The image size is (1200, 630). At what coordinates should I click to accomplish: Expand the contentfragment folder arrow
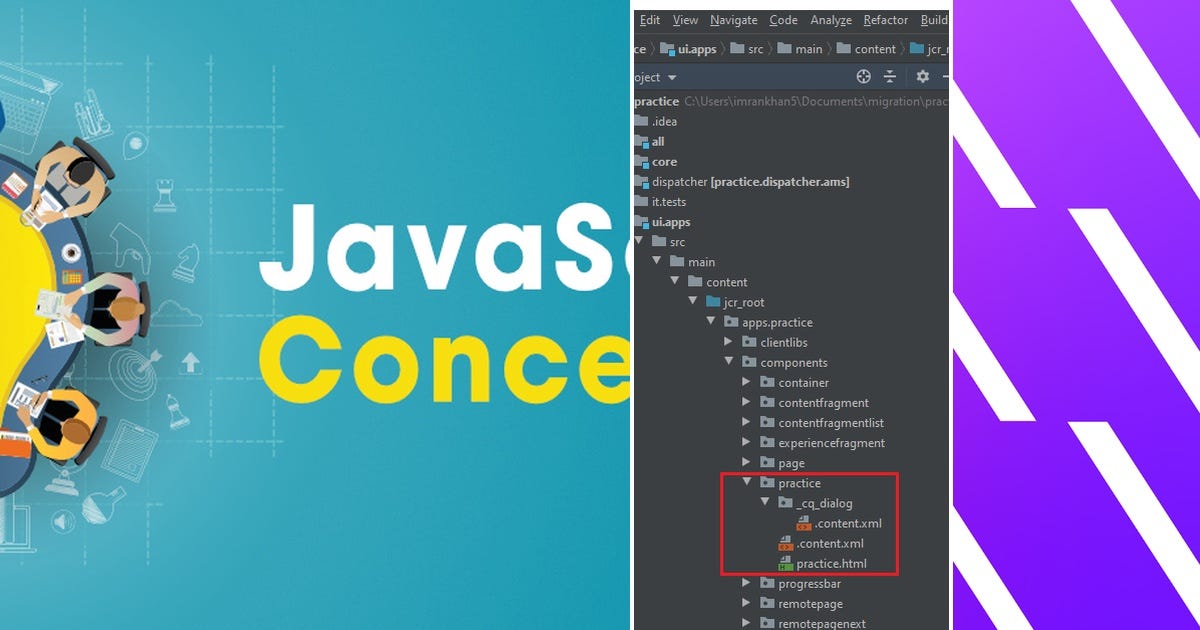tap(747, 402)
